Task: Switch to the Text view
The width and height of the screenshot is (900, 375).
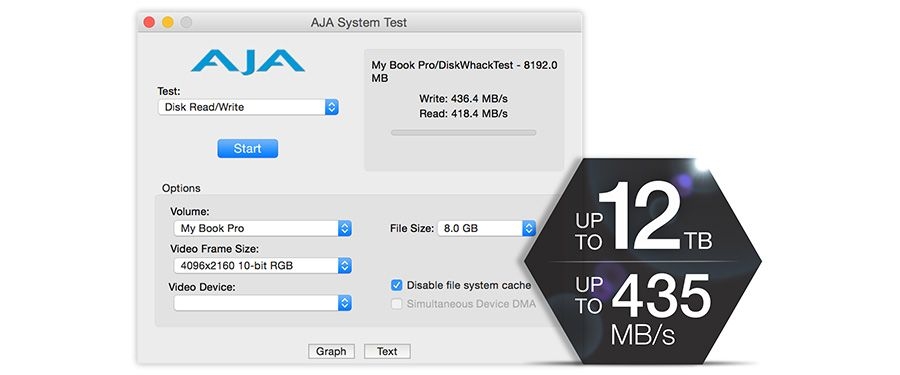Action: pyautogui.click(x=387, y=351)
